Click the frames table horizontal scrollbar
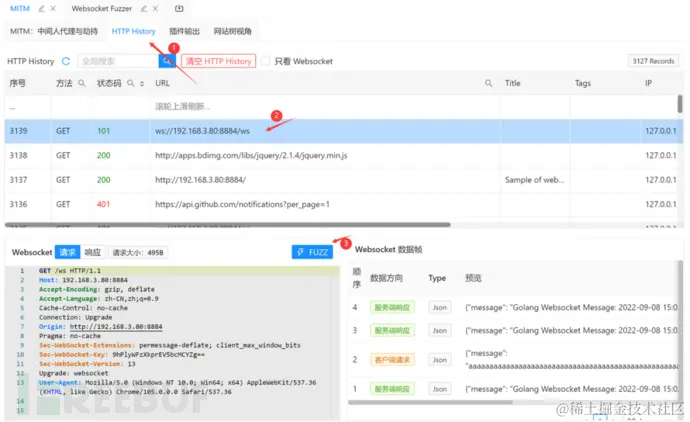This screenshot has width=690, height=422. click(430, 402)
